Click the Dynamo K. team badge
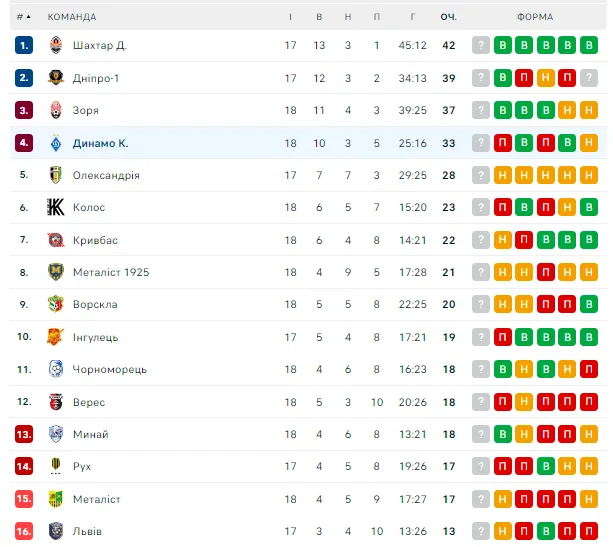613x547 pixels. click(x=56, y=143)
